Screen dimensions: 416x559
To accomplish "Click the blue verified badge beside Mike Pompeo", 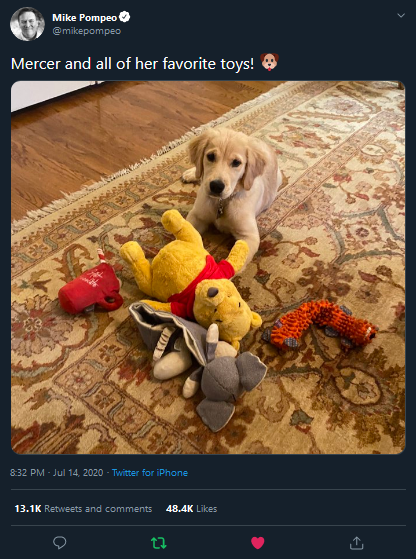I will click(124, 17).
